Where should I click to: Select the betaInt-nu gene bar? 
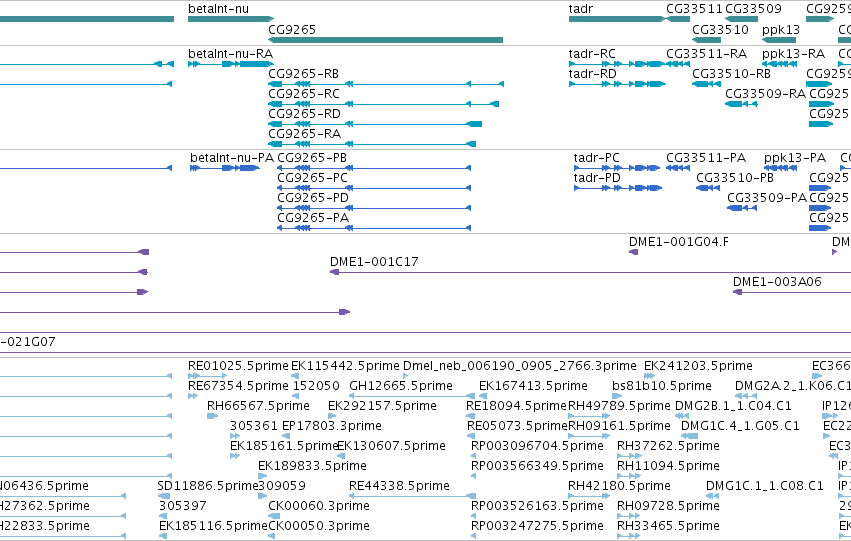coord(231,19)
